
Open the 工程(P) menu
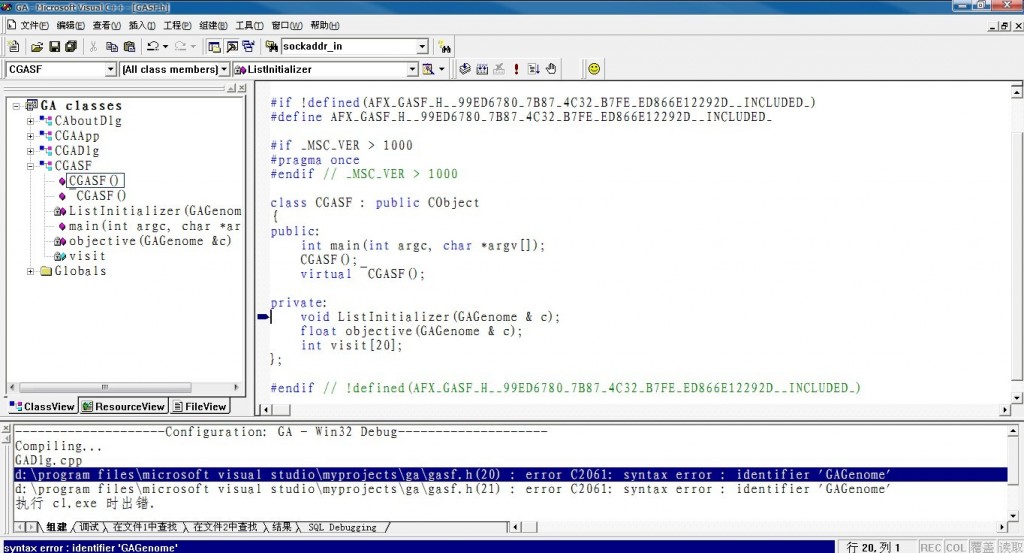177,25
